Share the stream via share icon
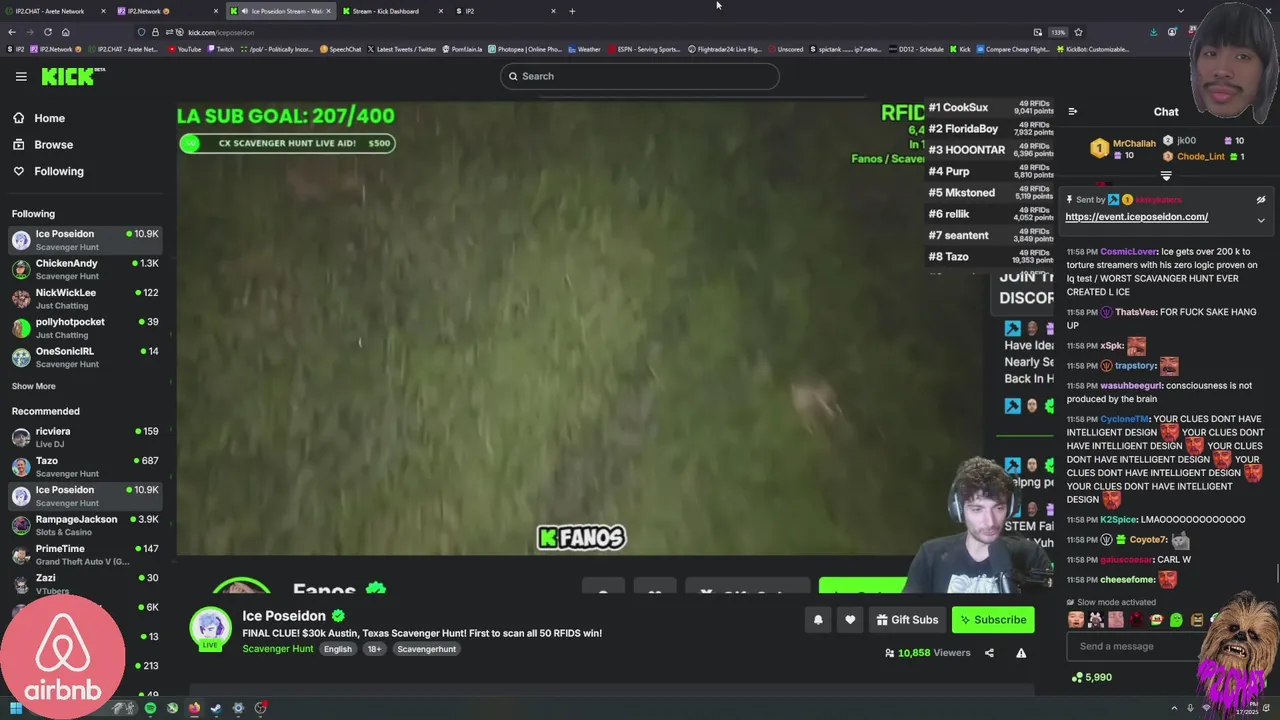This screenshot has width=1280, height=720. coord(989,653)
